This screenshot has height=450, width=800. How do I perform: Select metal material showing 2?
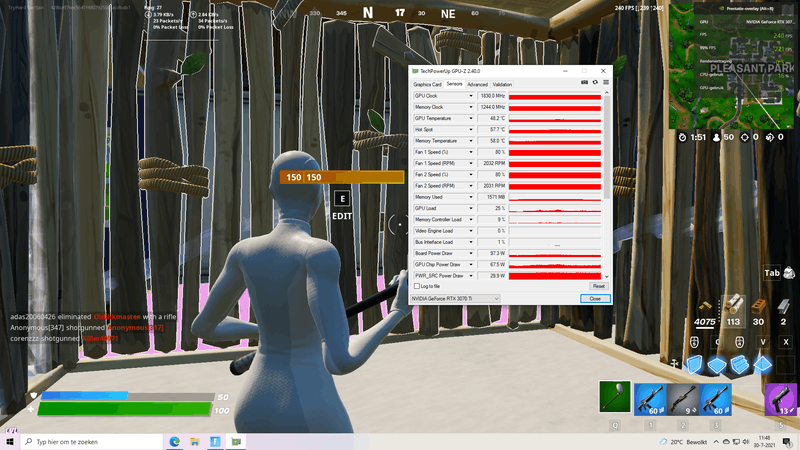pos(783,311)
